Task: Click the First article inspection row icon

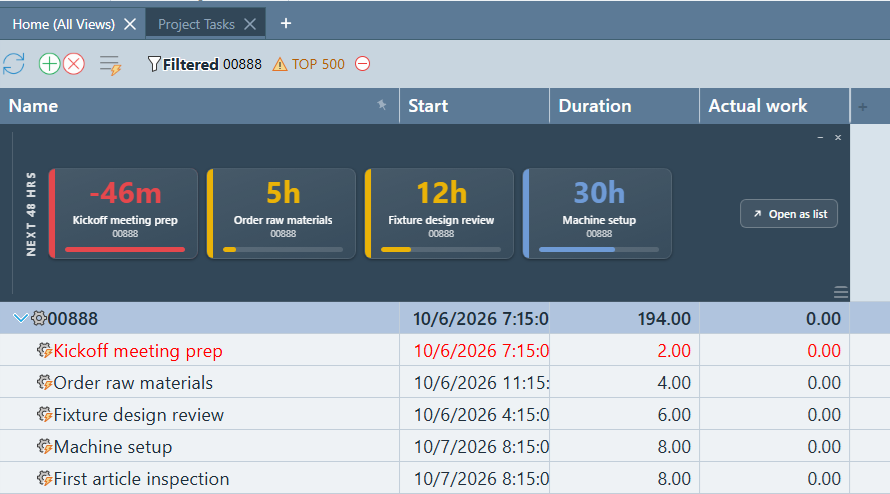Action: tap(44, 478)
